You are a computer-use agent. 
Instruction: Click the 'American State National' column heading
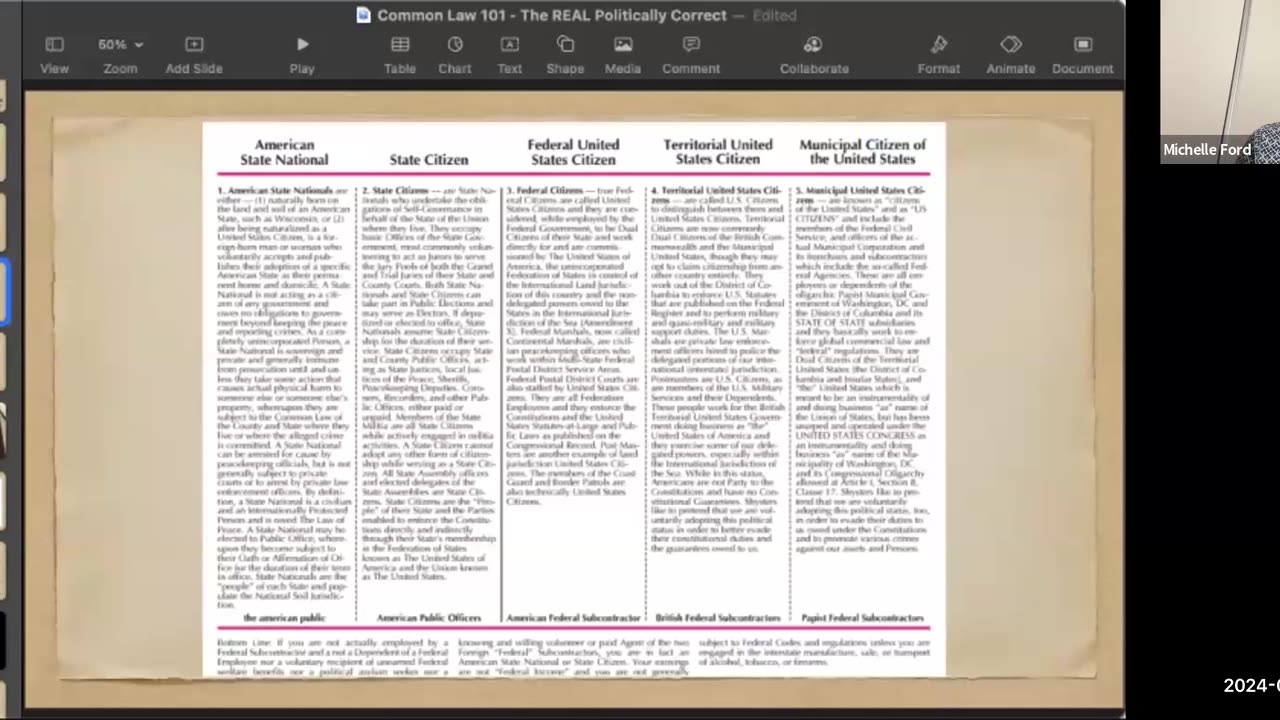[x=284, y=152]
